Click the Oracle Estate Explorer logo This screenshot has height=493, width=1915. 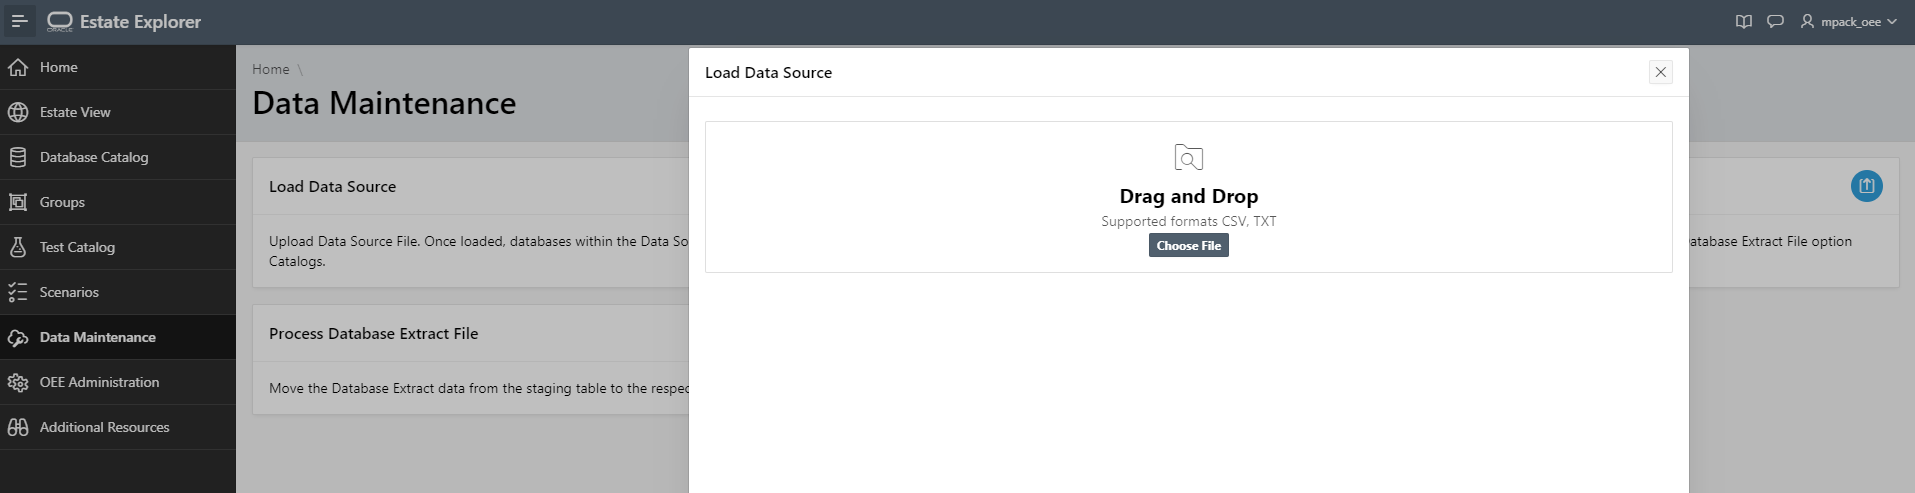click(x=124, y=21)
